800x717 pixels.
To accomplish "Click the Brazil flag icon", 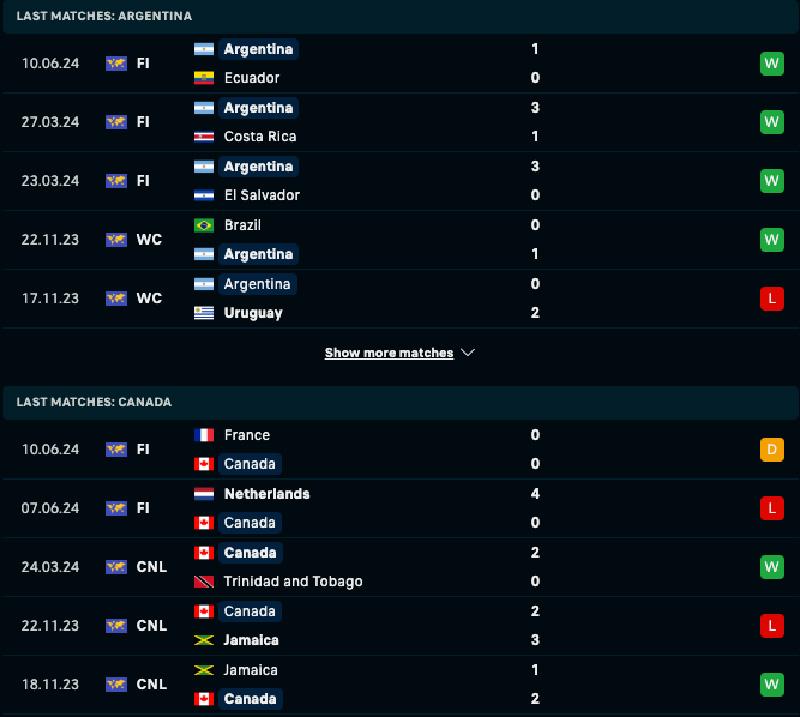I will (x=204, y=225).
